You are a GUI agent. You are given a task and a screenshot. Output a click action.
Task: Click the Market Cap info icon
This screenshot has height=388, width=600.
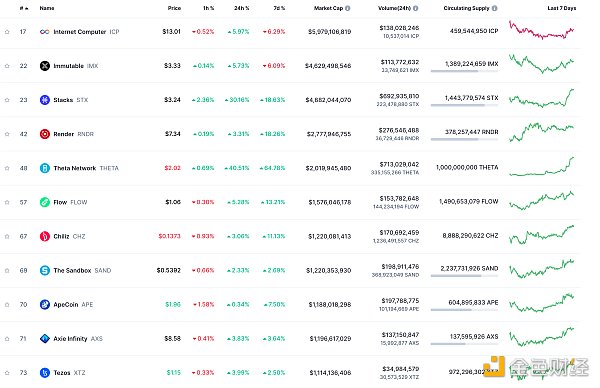click(x=347, y=8)
